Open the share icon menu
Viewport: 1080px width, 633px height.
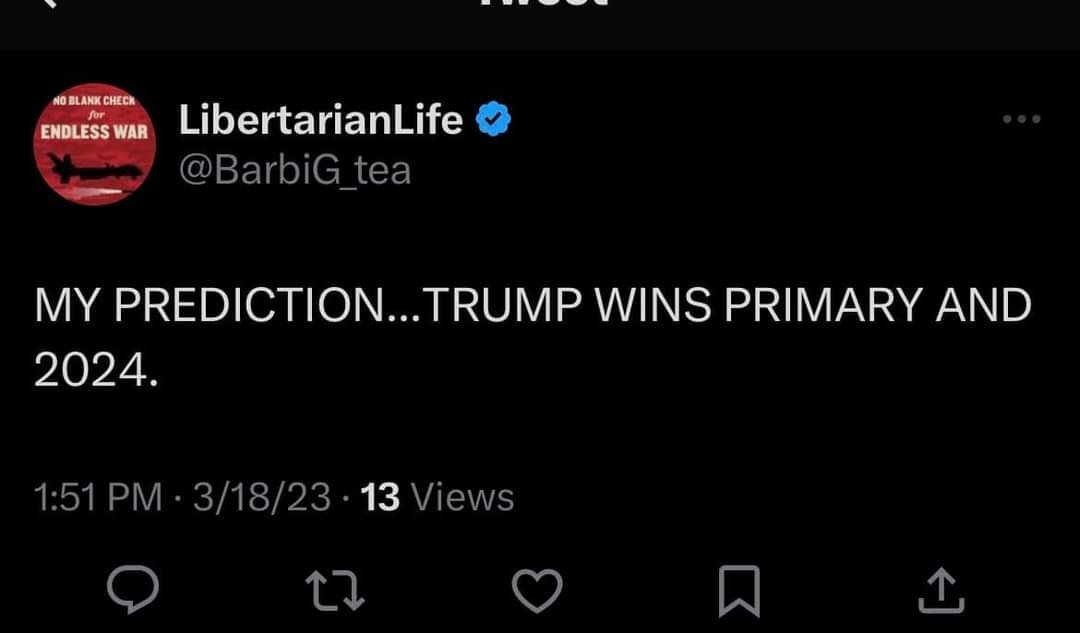point(941,590)
